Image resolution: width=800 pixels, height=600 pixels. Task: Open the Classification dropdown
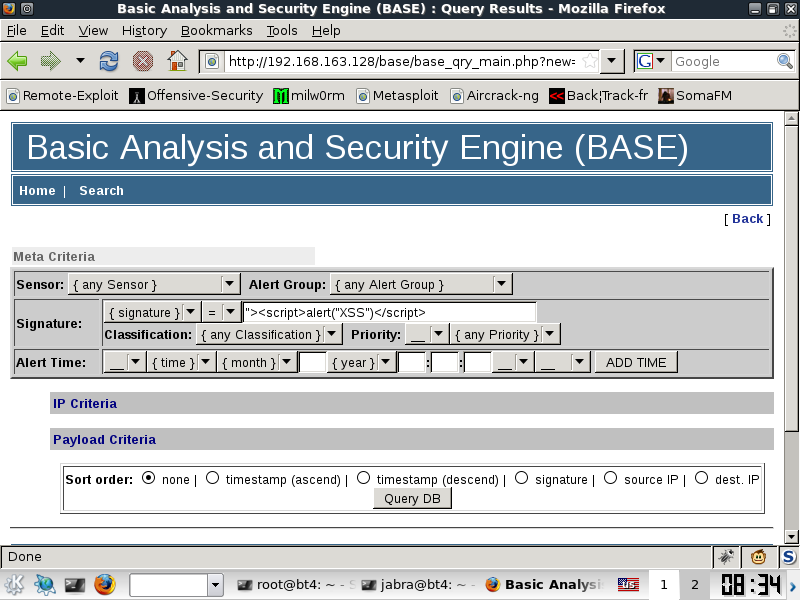[269, 335]
